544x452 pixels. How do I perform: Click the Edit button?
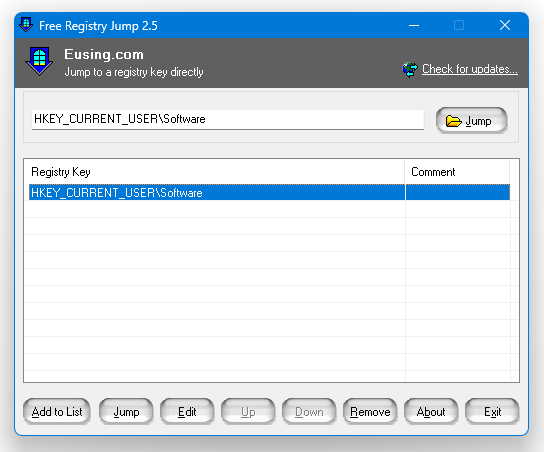click(187, 411)
